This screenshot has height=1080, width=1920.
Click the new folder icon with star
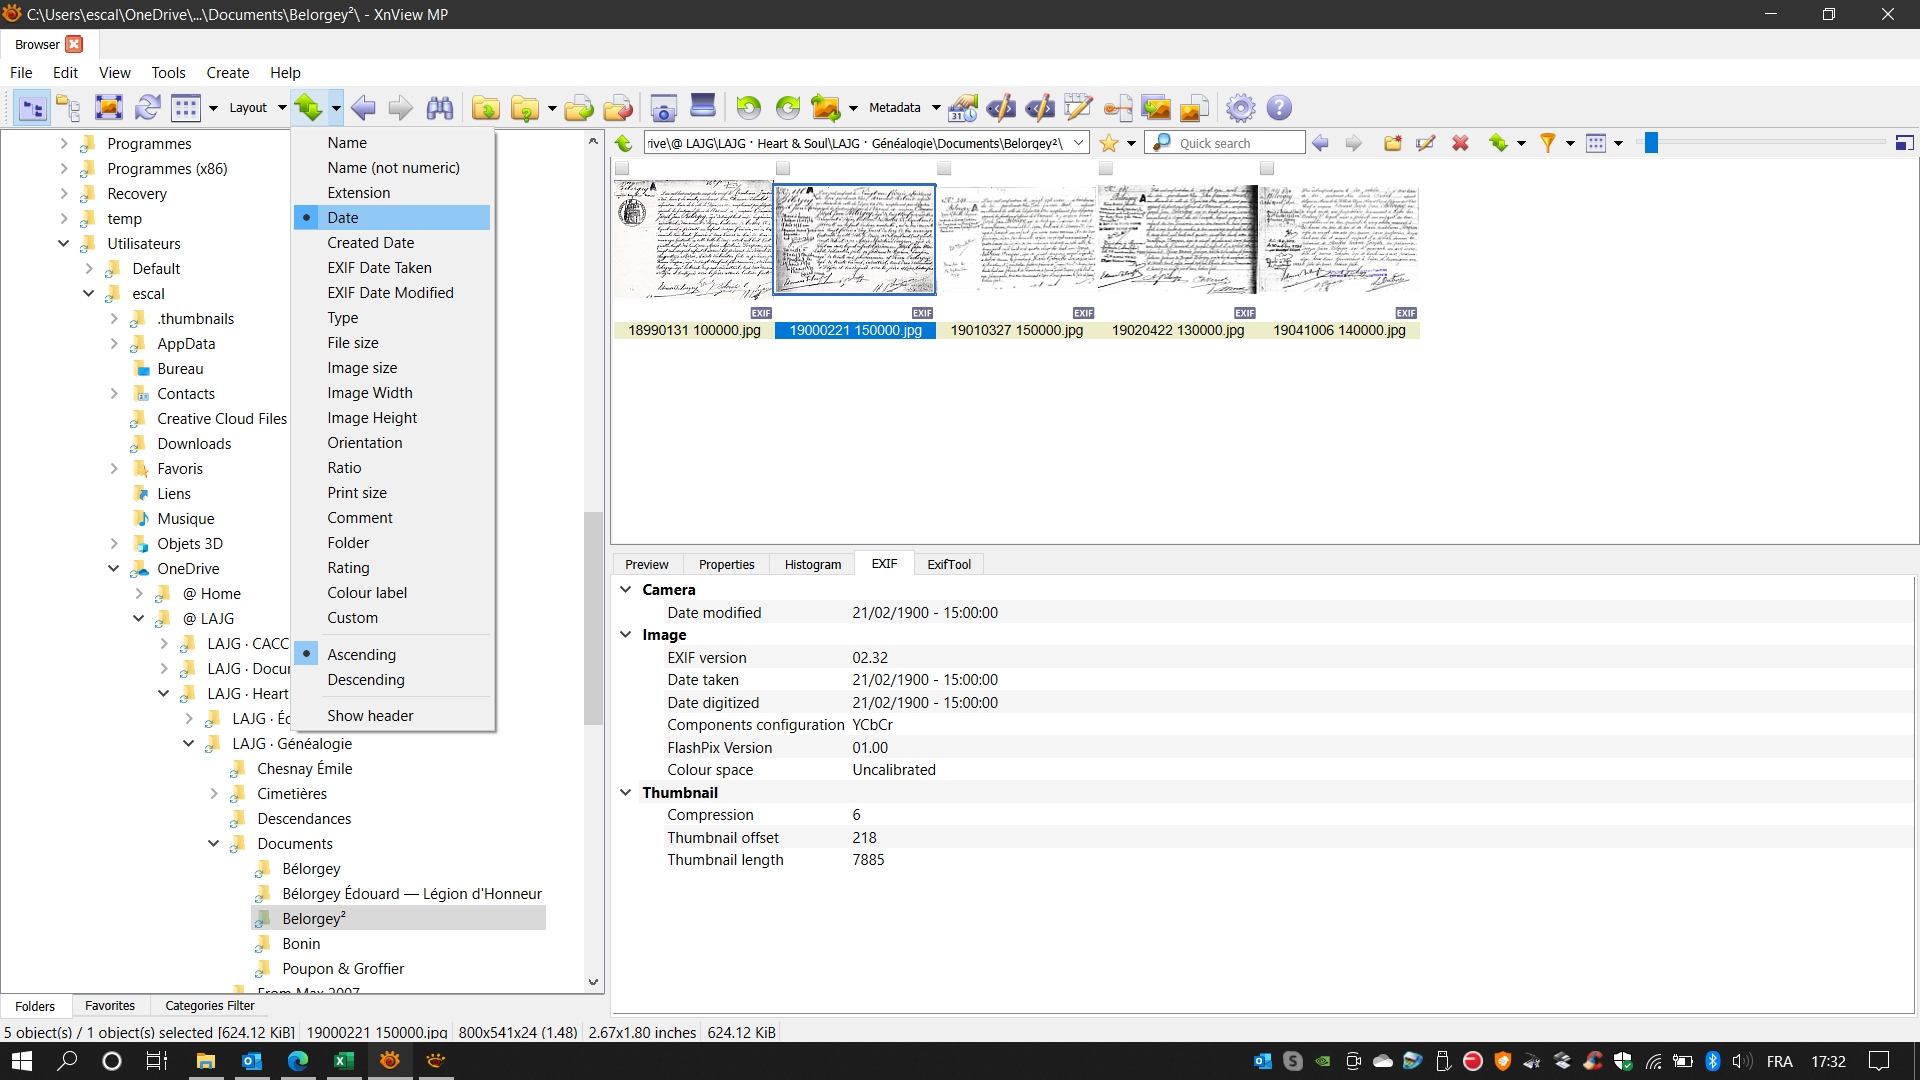(x=1392, y=143)
